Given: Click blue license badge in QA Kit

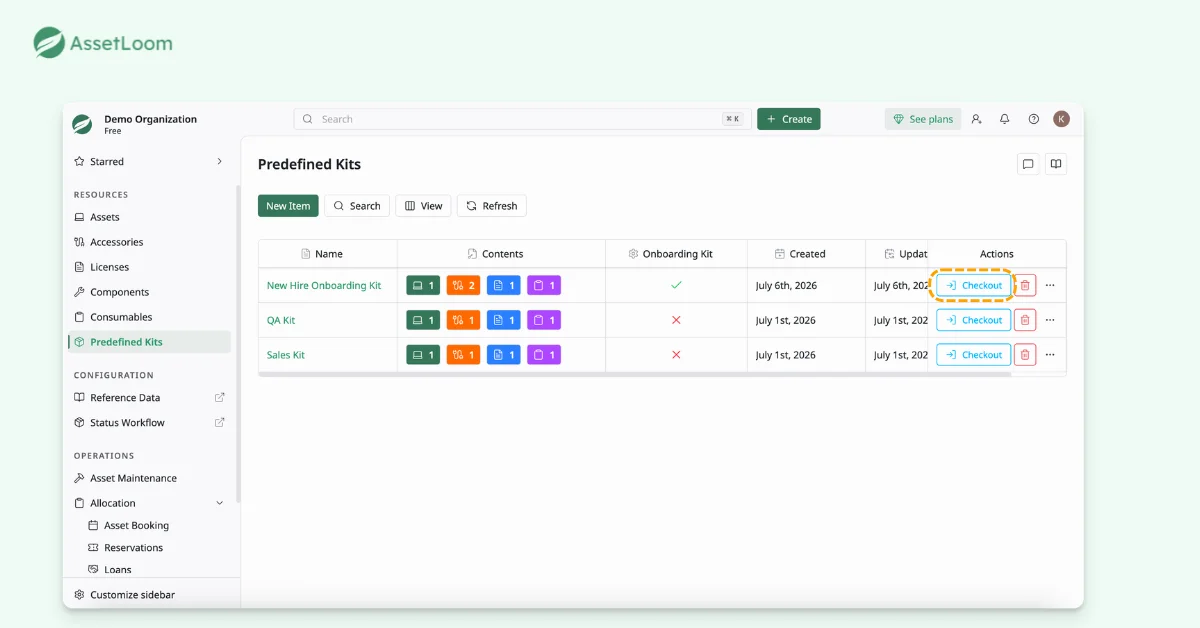Looking at the screenshot, I should 504,320.
